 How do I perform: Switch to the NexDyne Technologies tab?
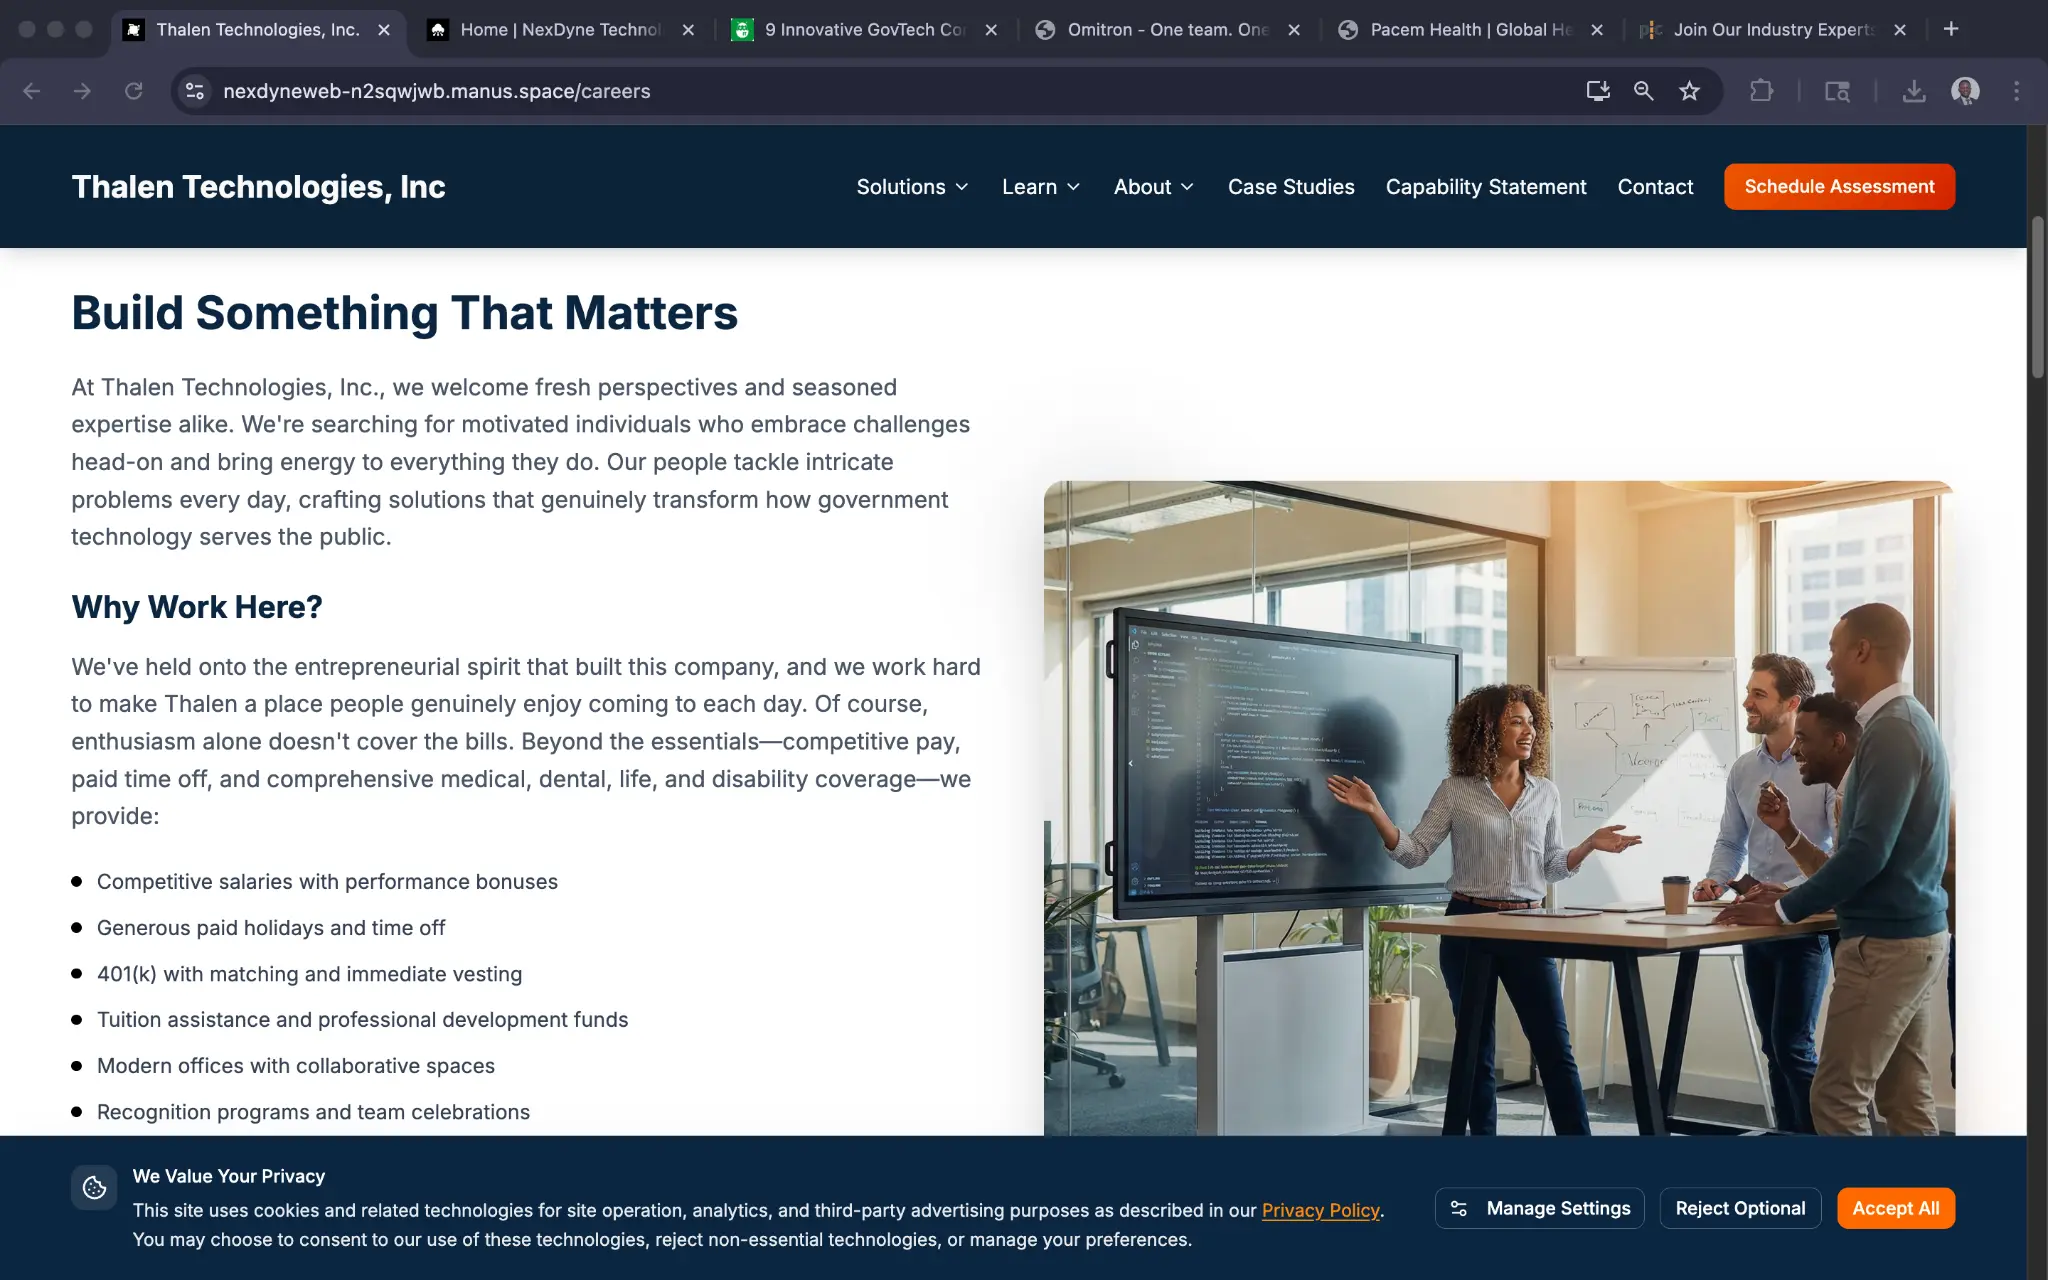point(560,30)
